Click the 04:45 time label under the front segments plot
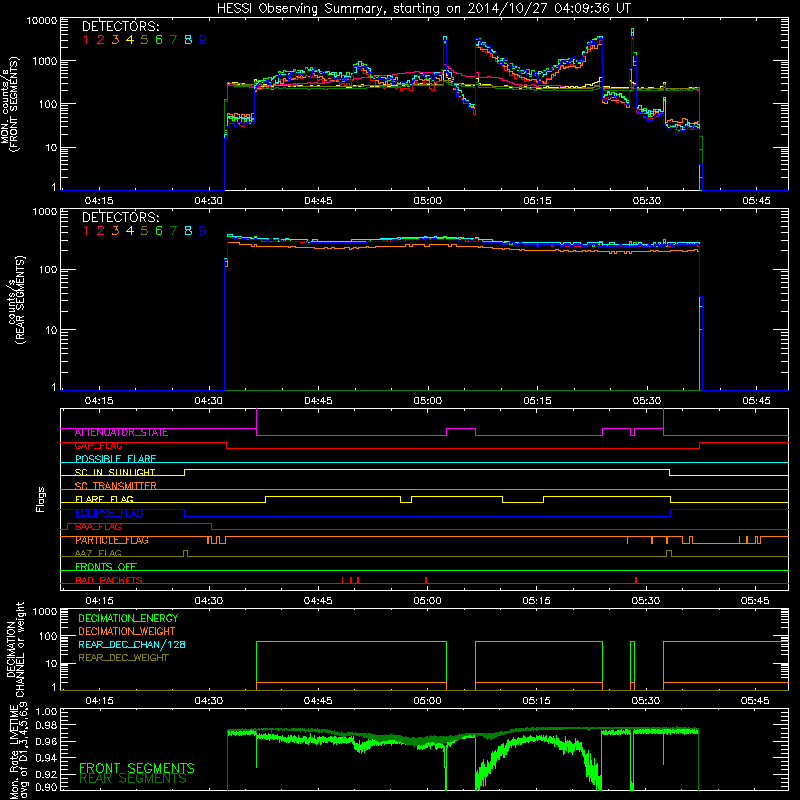 [x=318, y=201]
